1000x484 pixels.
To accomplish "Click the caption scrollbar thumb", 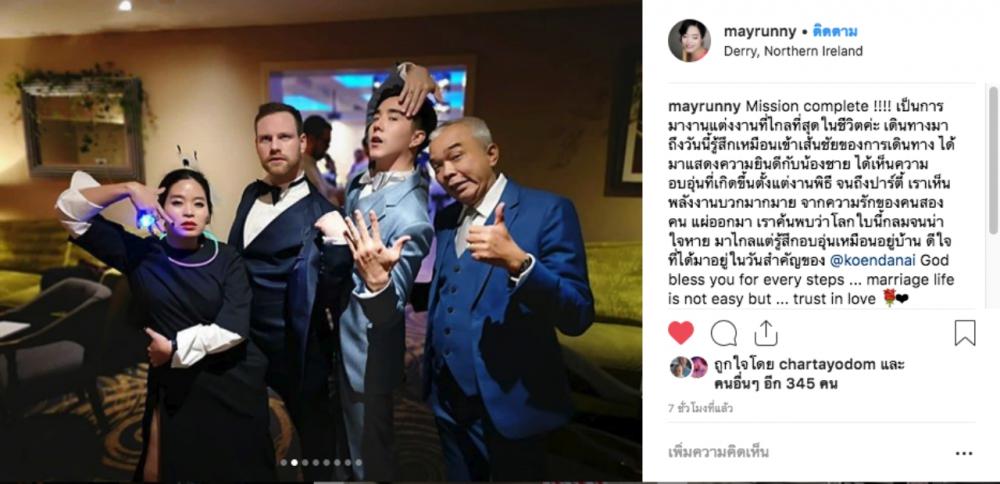I will pyautogui.click(x=993, y=161).
